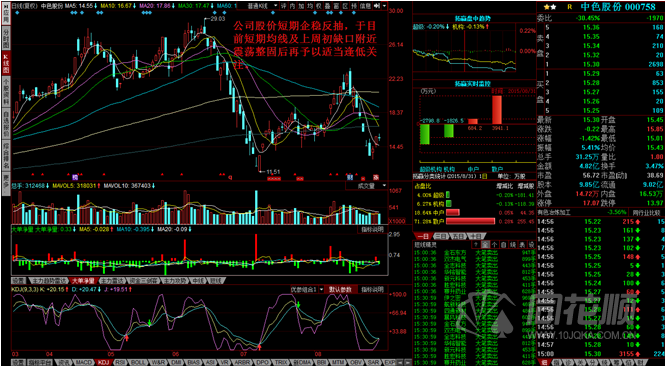Click the red 散户 bar in 点盘比

[471, 221]
